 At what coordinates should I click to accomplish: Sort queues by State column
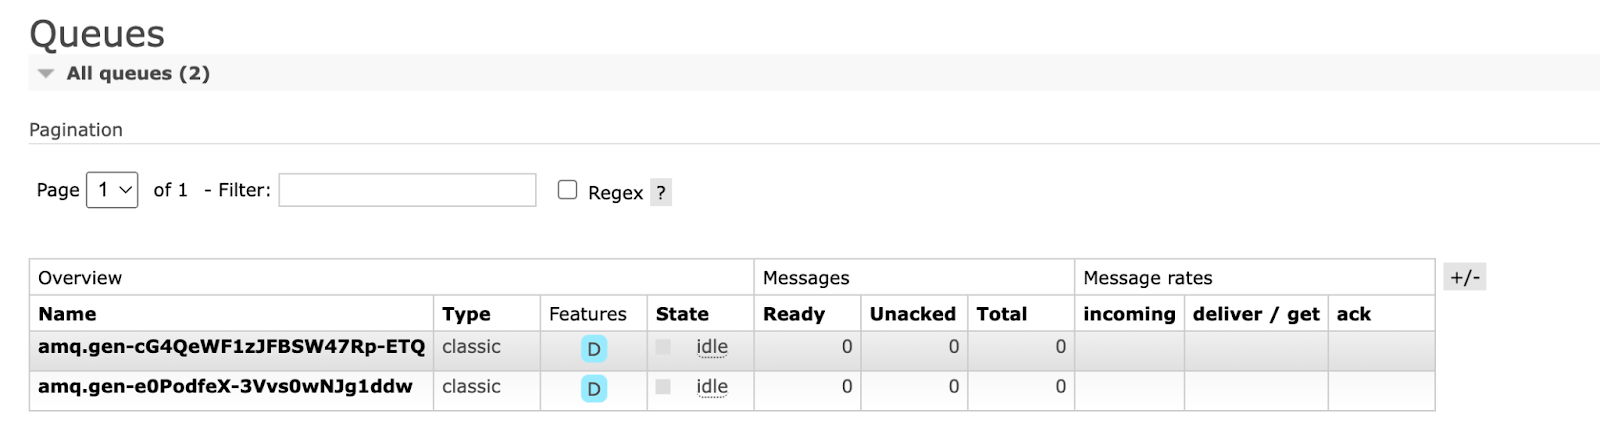682,314
